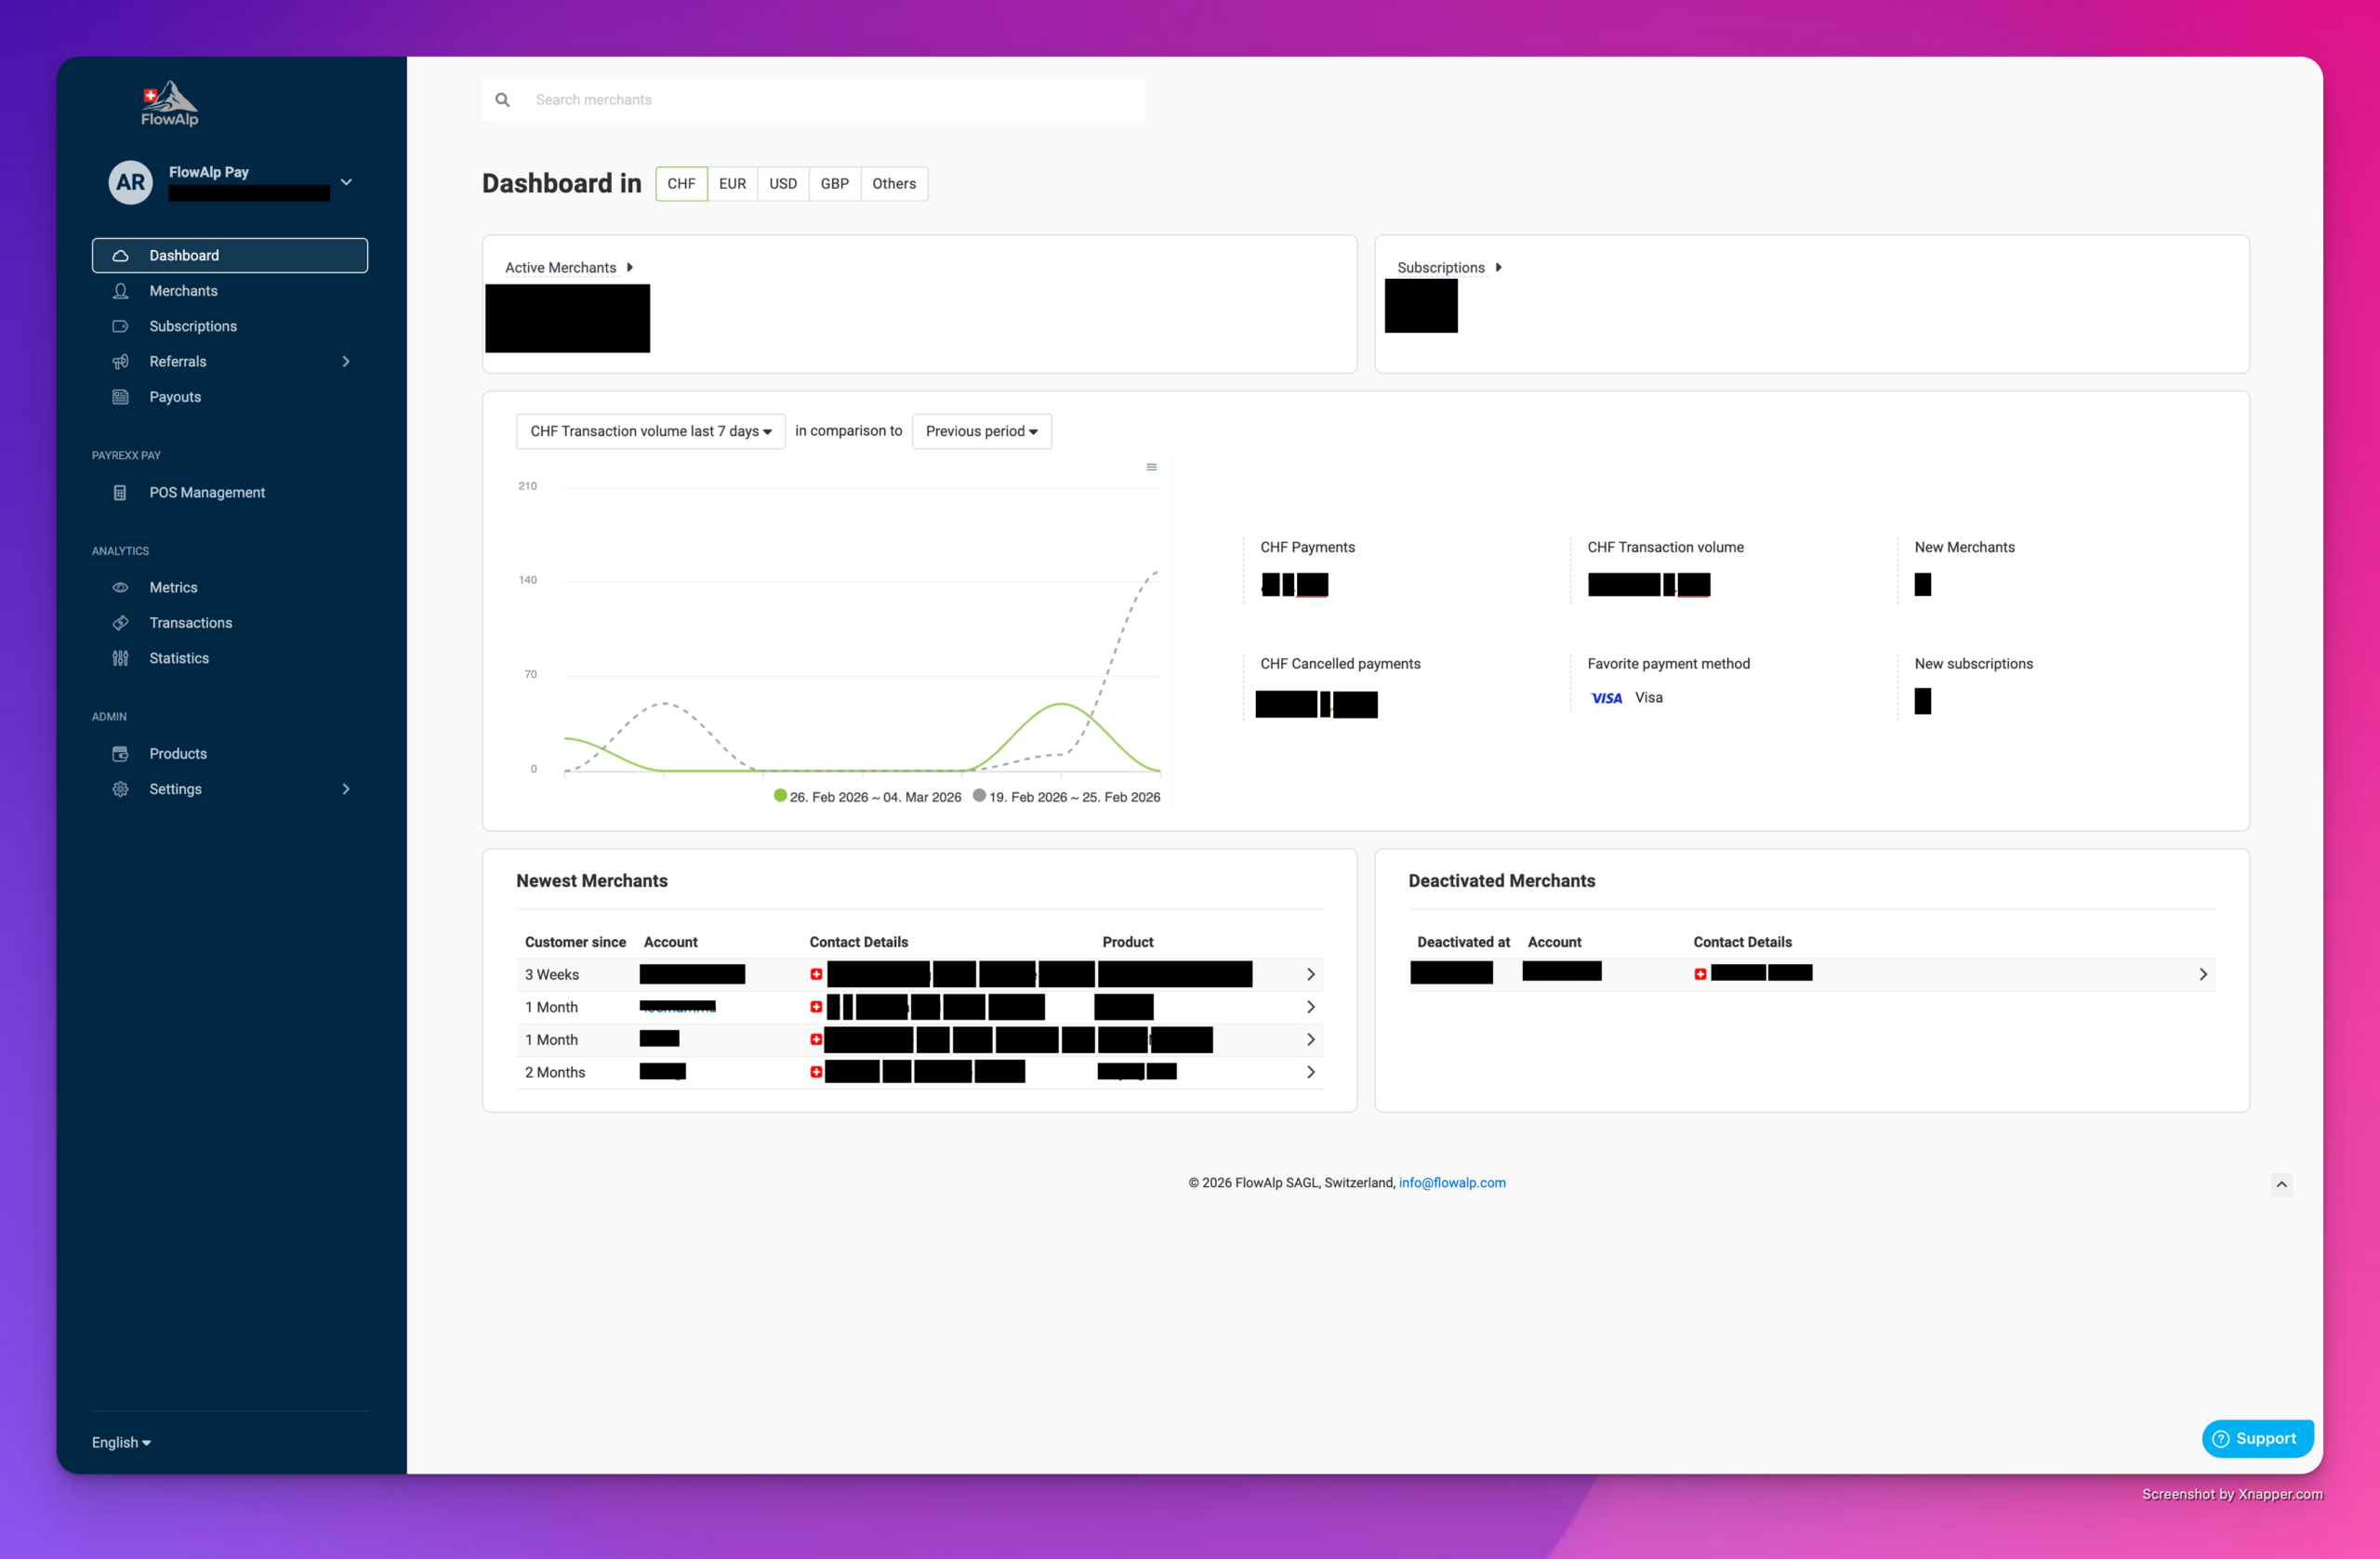Open the Previous period comparison dropdown

point(981,431)
